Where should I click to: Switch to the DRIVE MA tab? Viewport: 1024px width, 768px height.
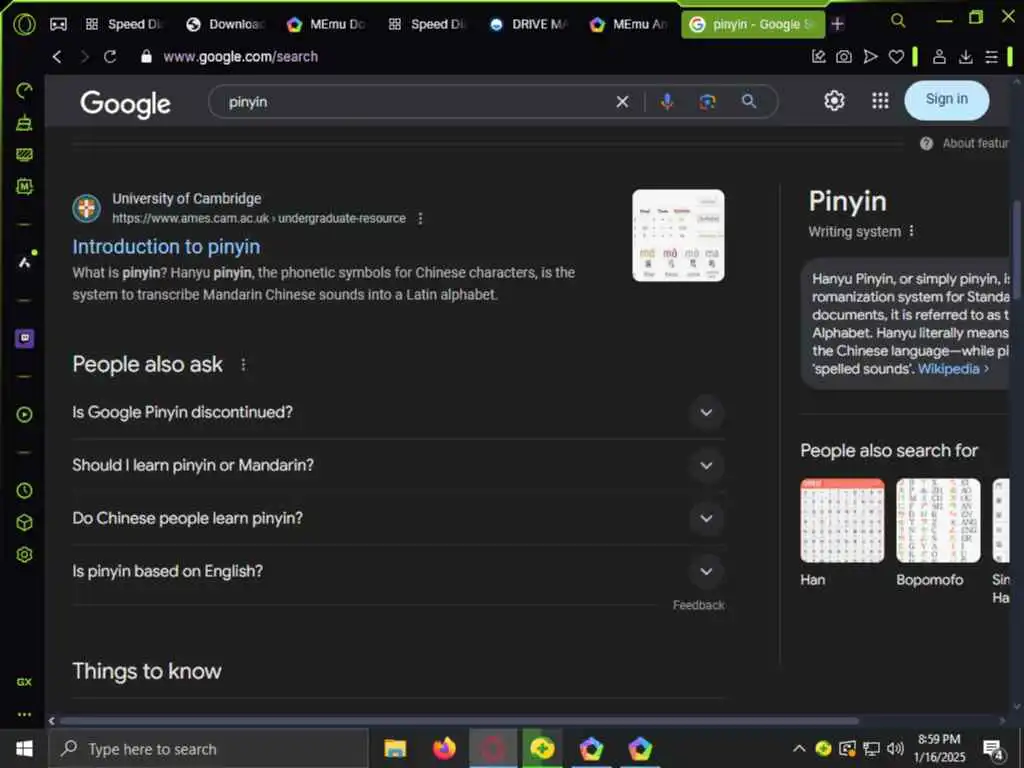click(x=529, y=25)
